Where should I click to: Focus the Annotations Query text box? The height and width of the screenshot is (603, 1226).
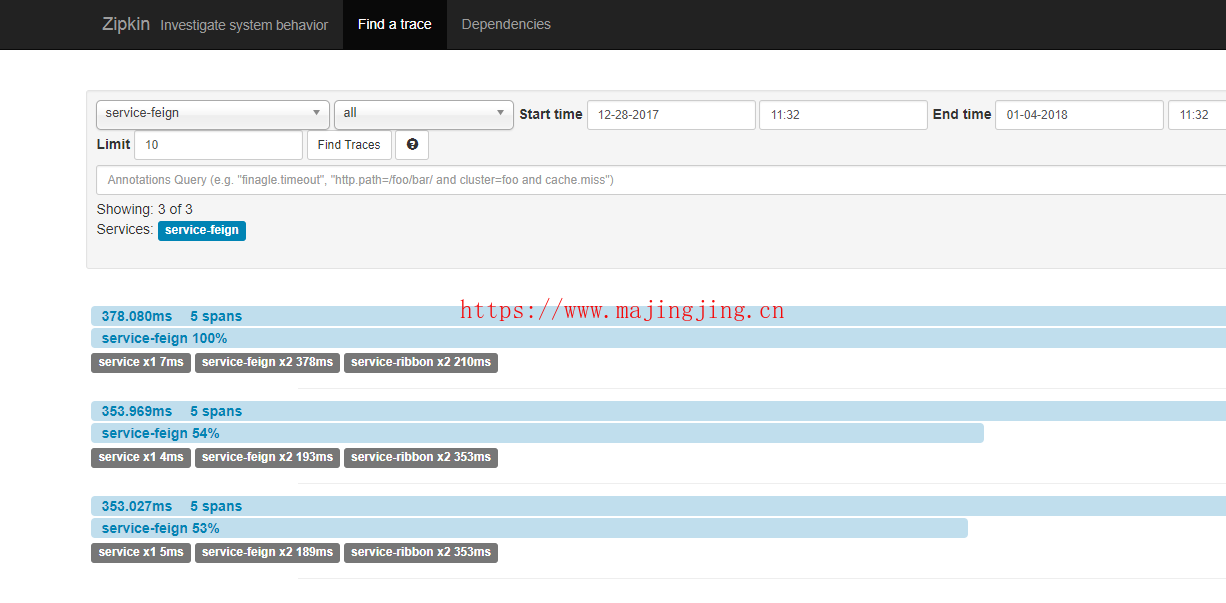661,180
